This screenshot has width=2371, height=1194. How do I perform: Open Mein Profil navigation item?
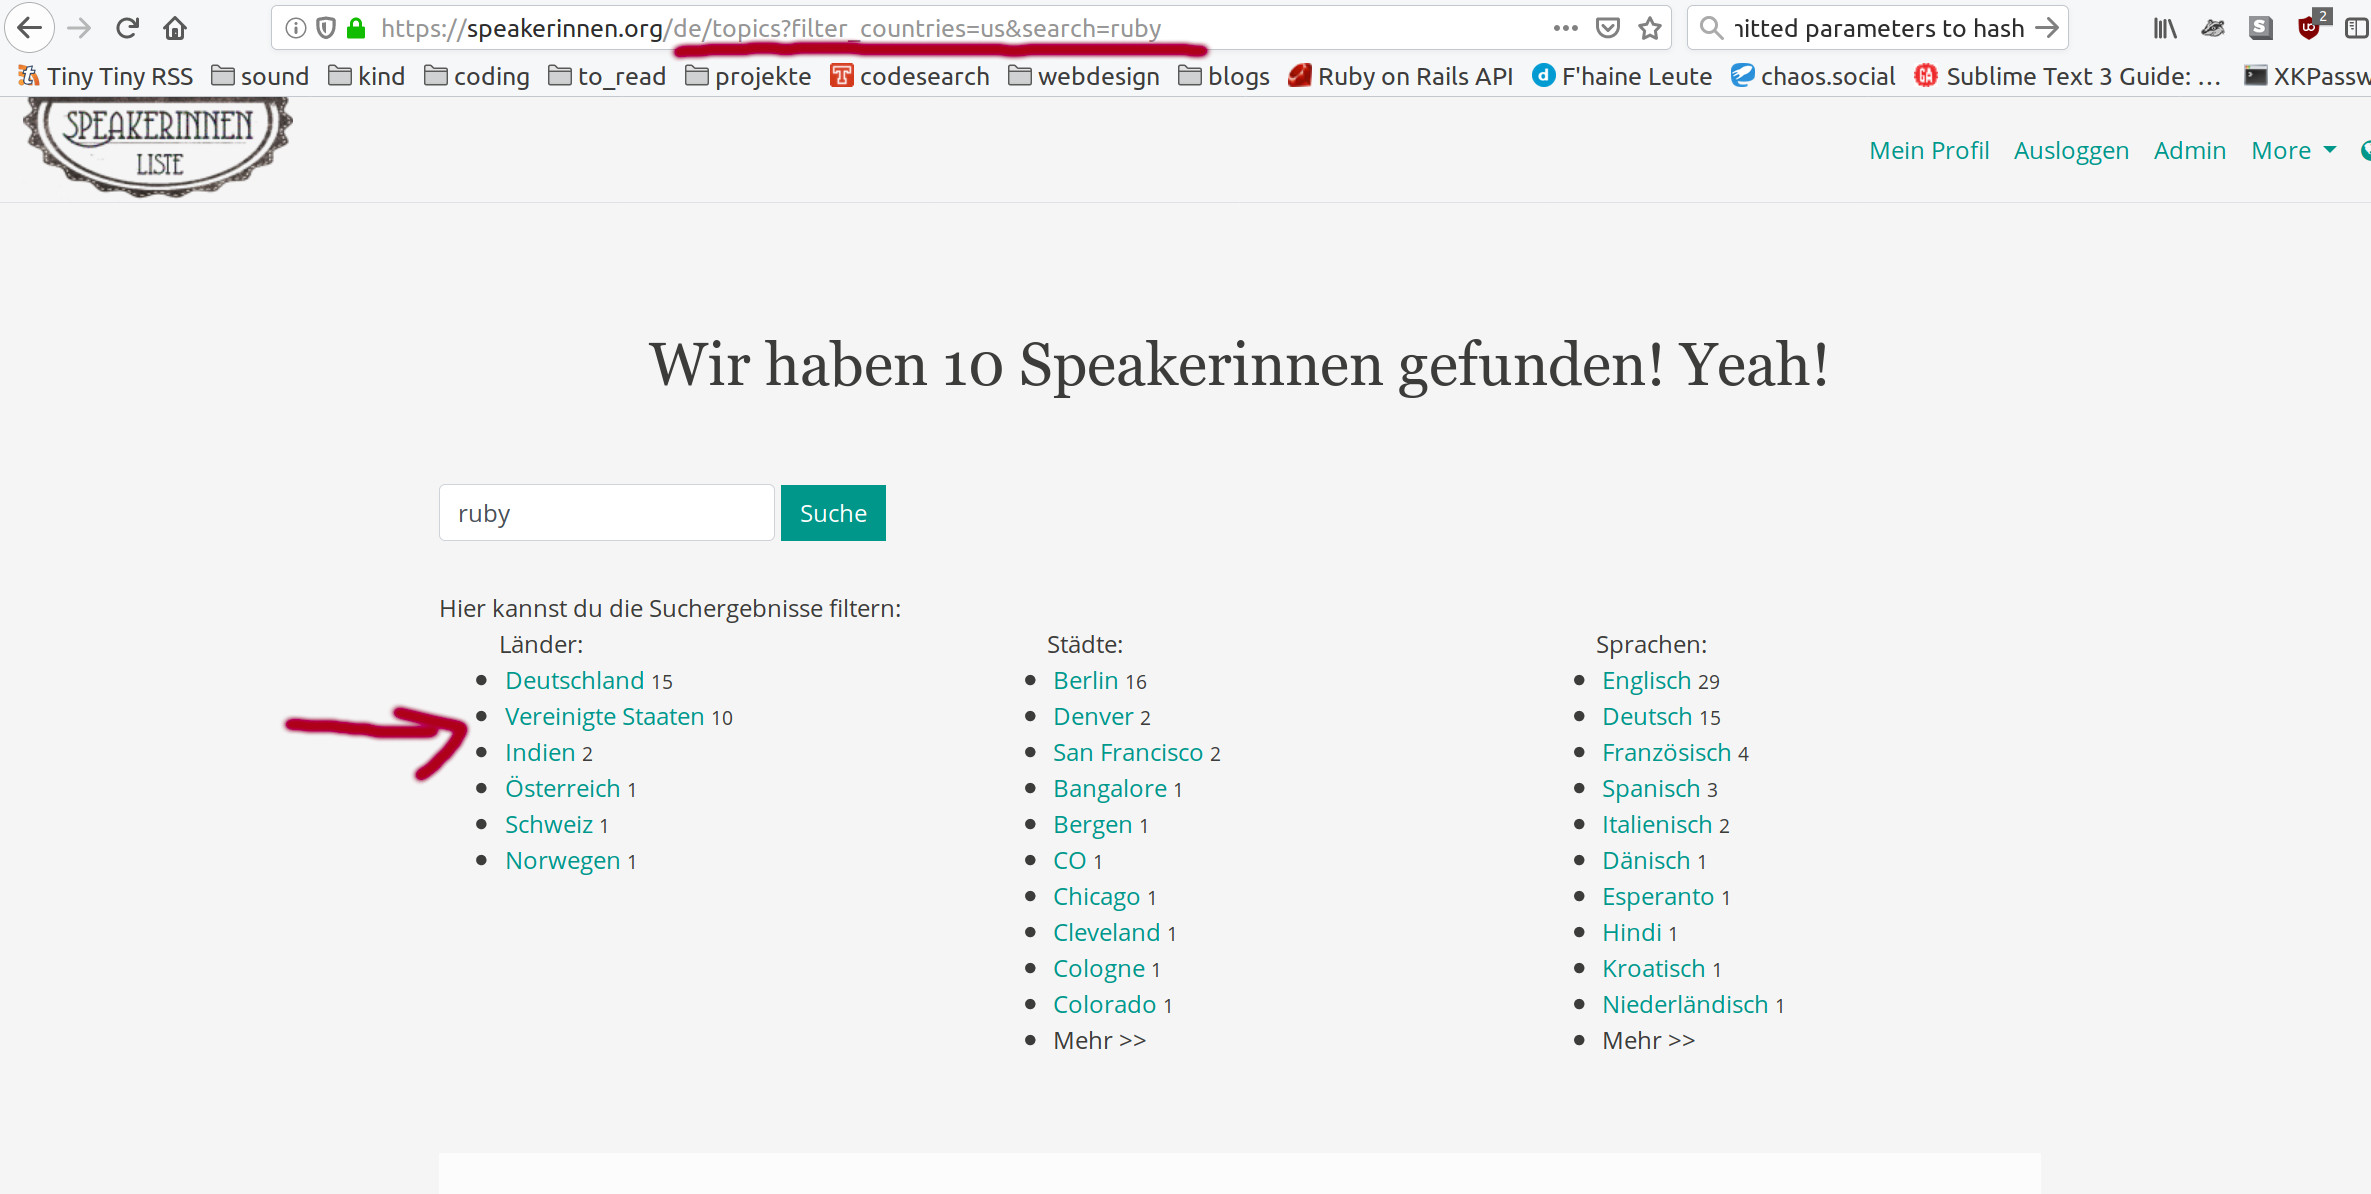[1929, 150]
